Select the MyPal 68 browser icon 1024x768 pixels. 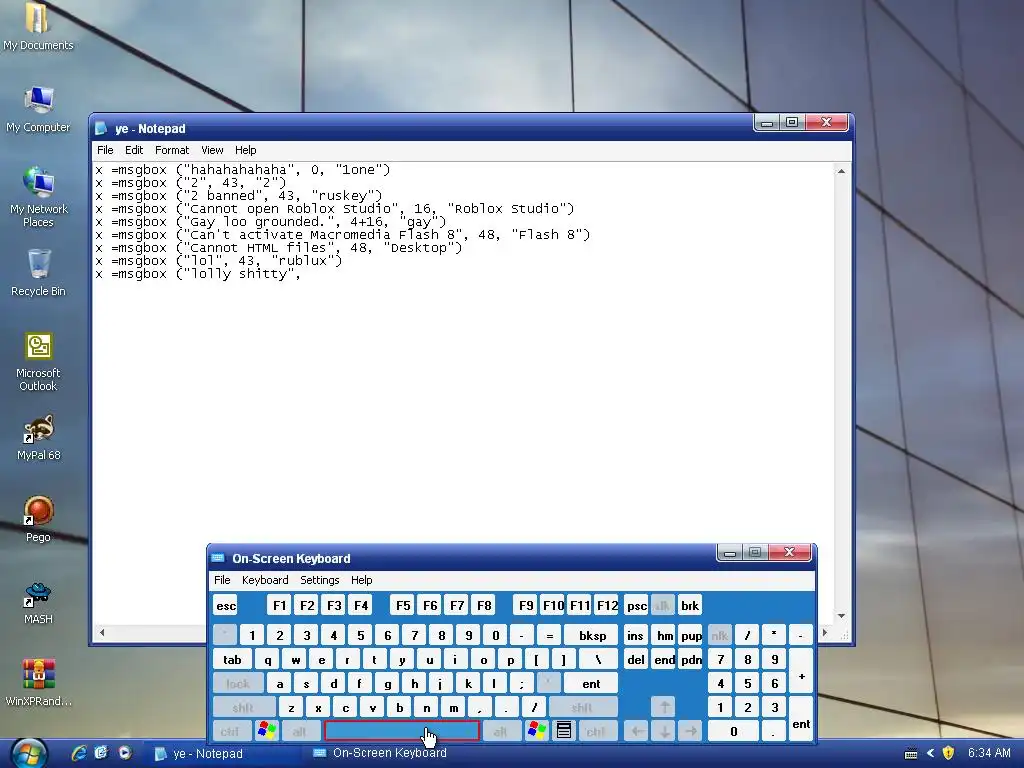(39, 438)
